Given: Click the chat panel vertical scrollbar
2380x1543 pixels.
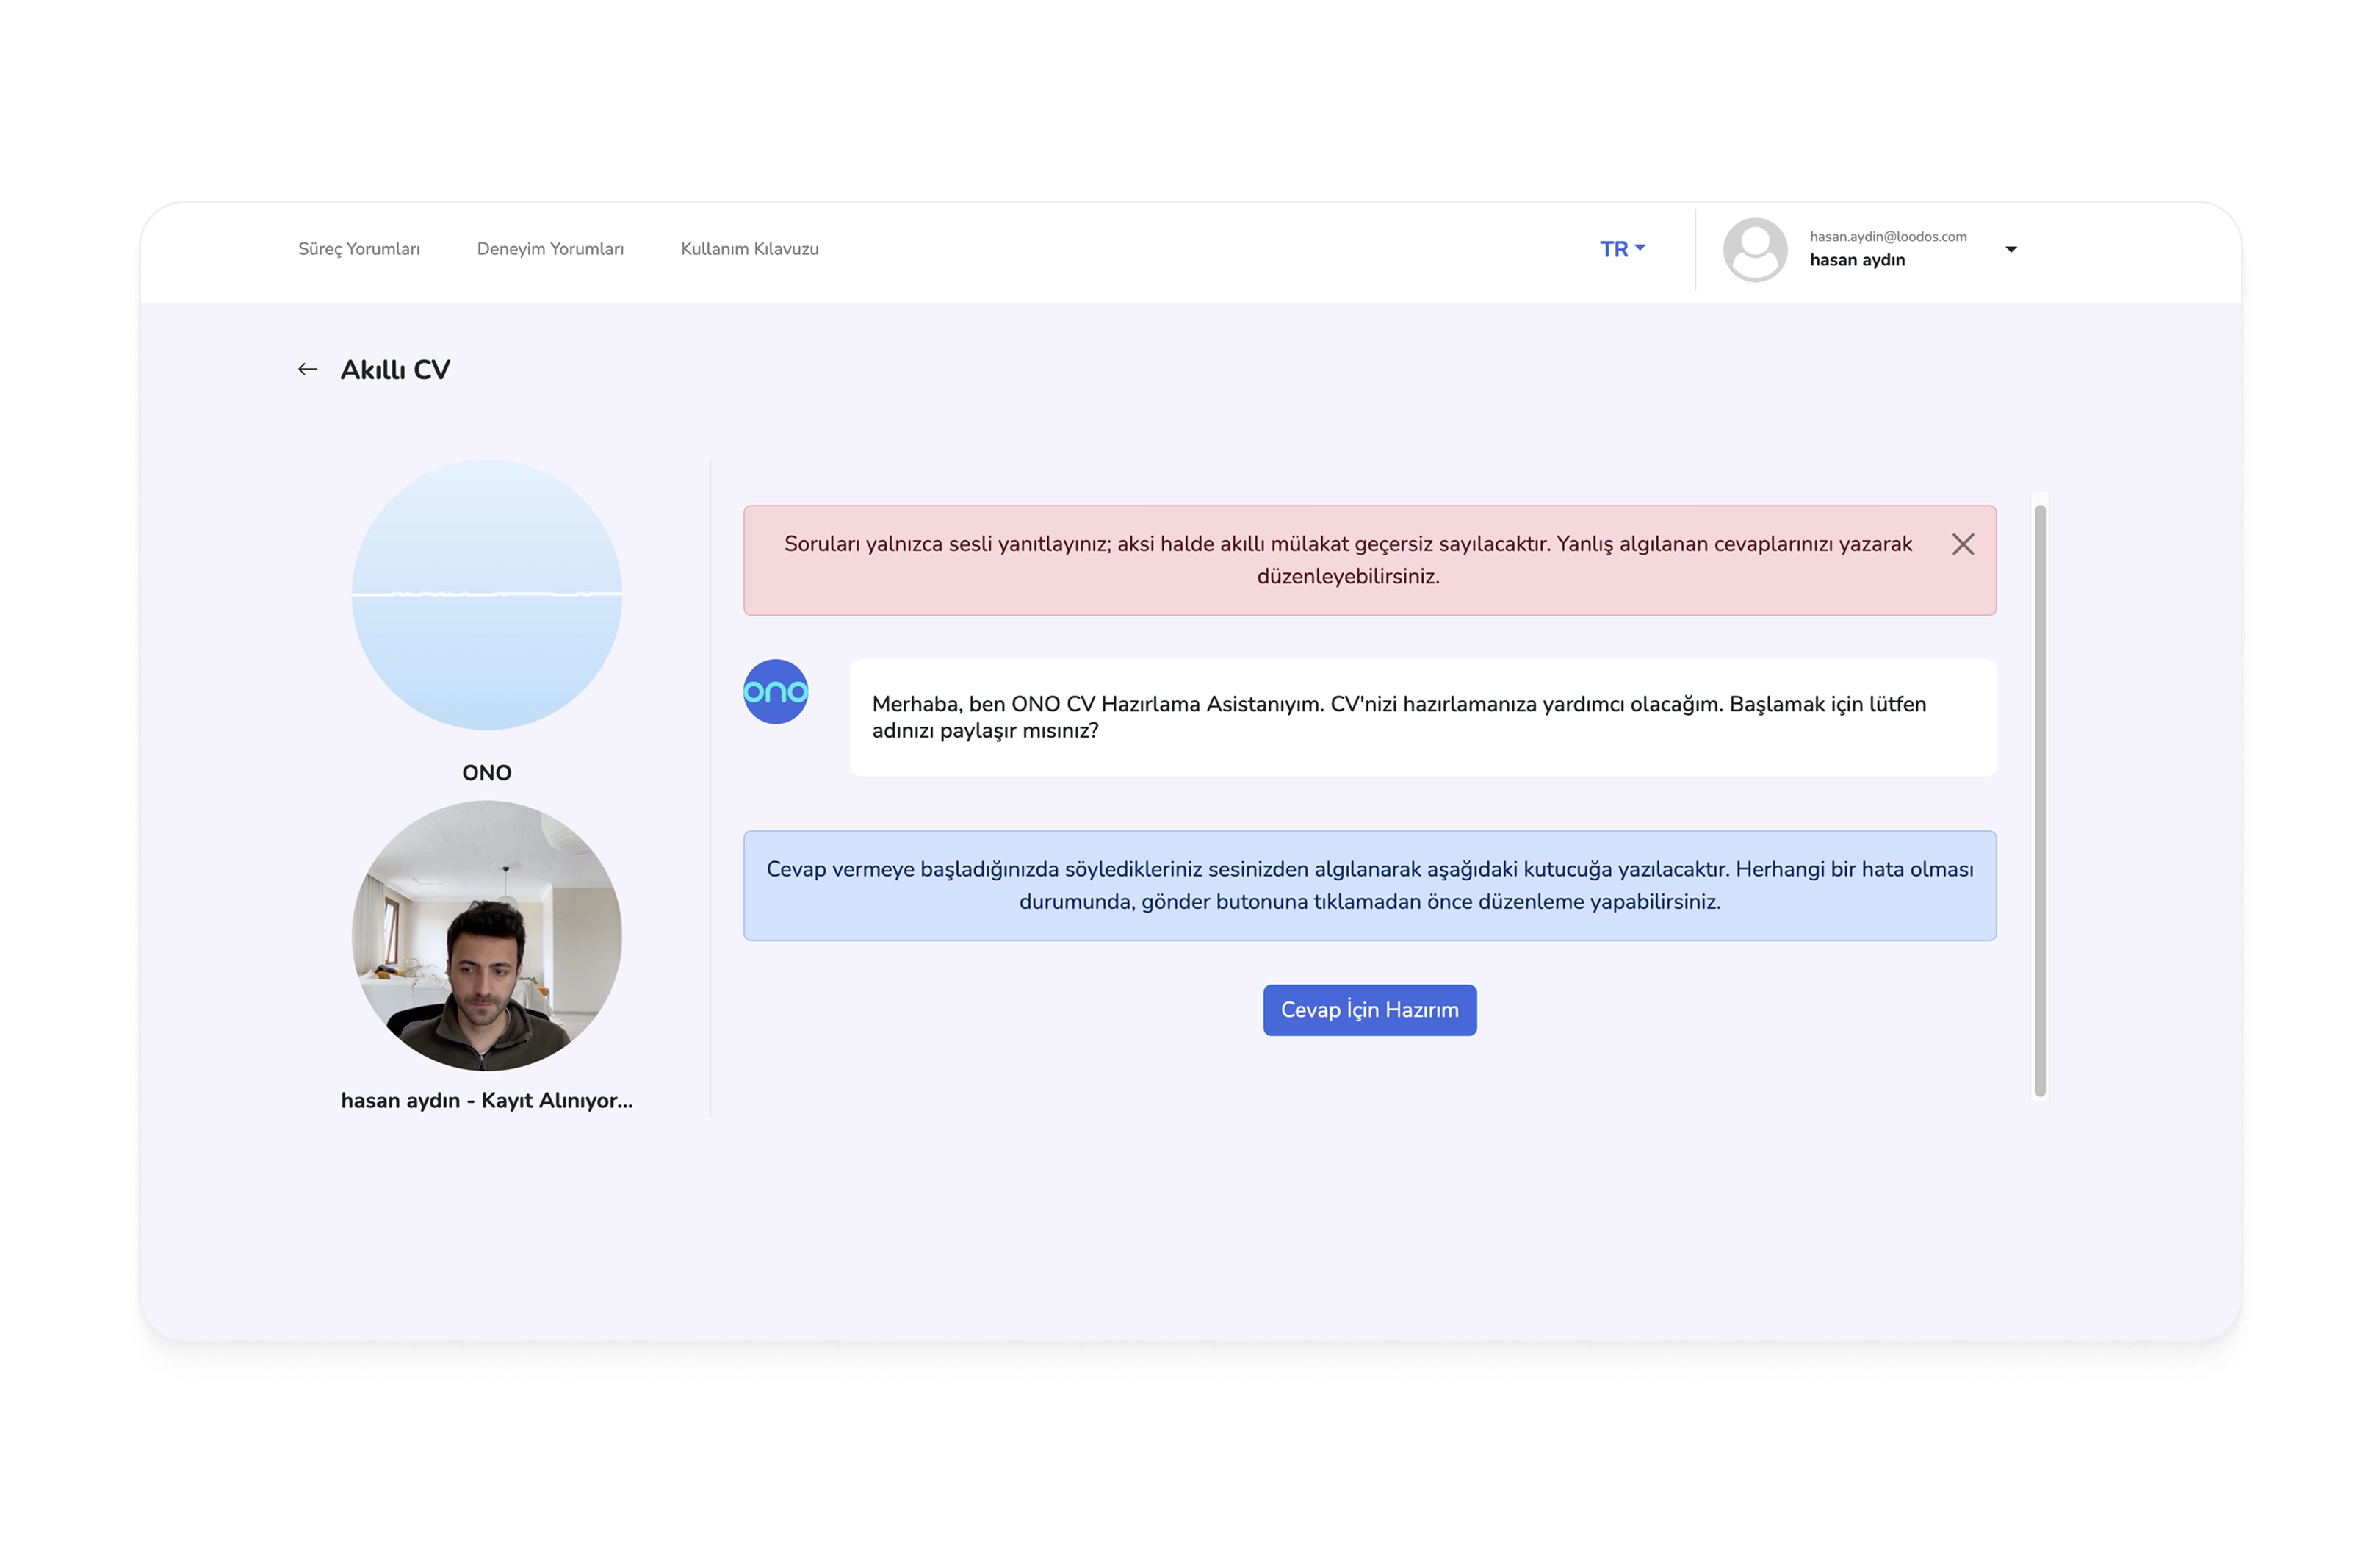Looking at the screenshot, I should coord(2039,800).
